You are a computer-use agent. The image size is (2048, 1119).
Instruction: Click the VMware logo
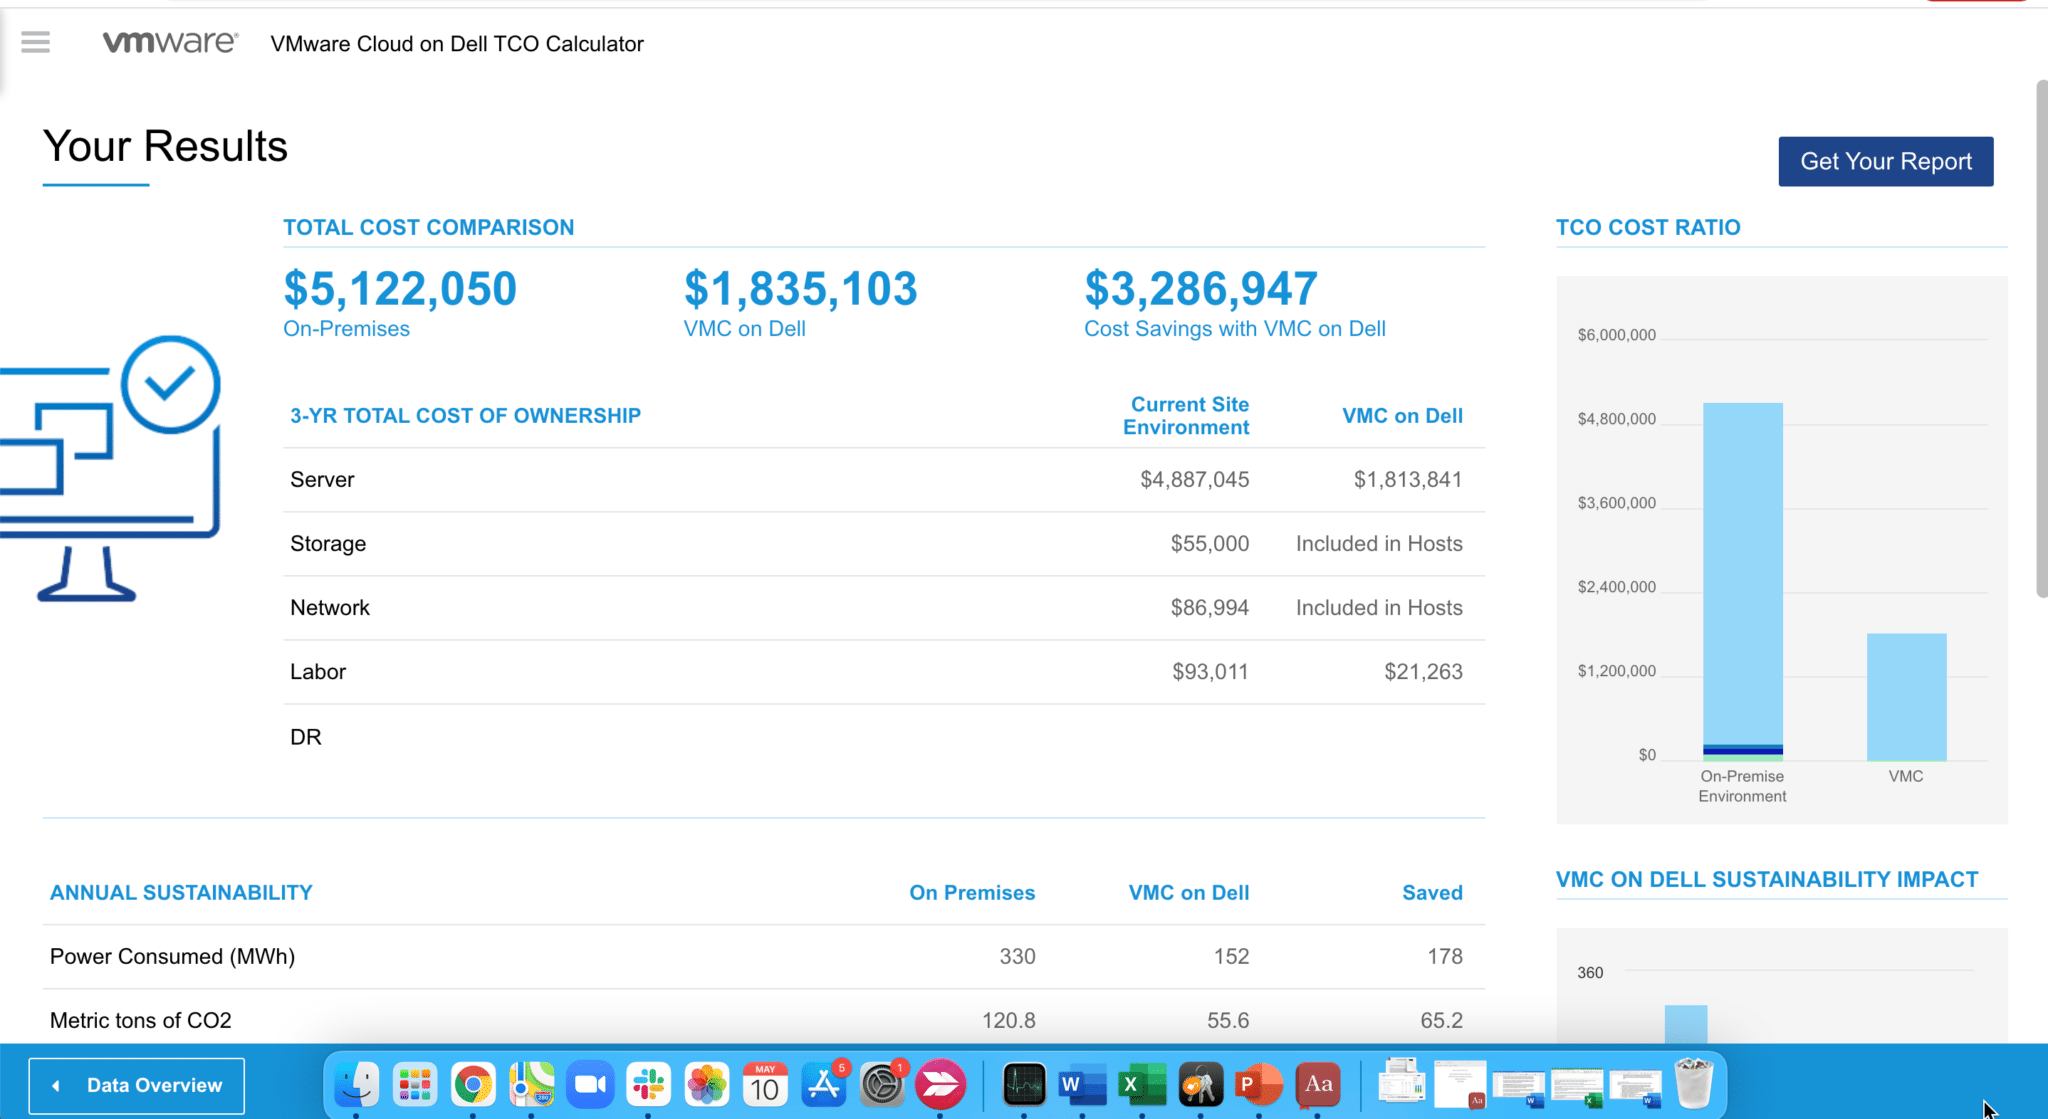pos(170,42)
